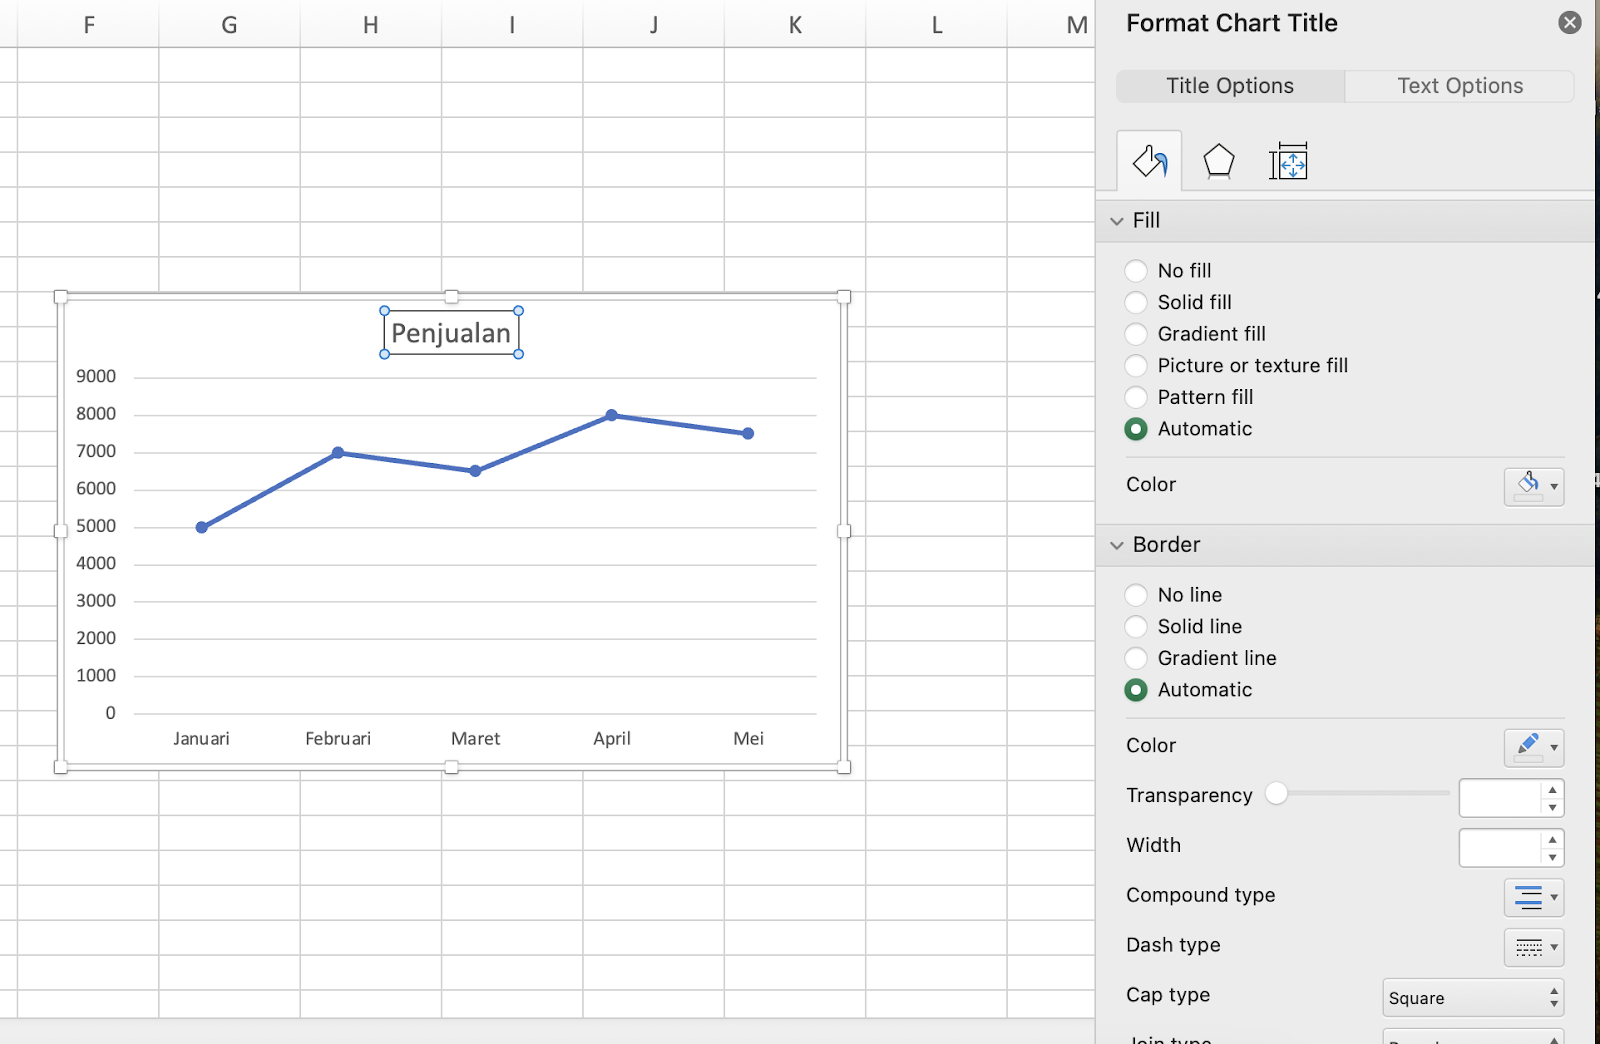The height and width of the screenshot is (1044, 1600).
Task: Select column header G
Action: tap(229, 25)
